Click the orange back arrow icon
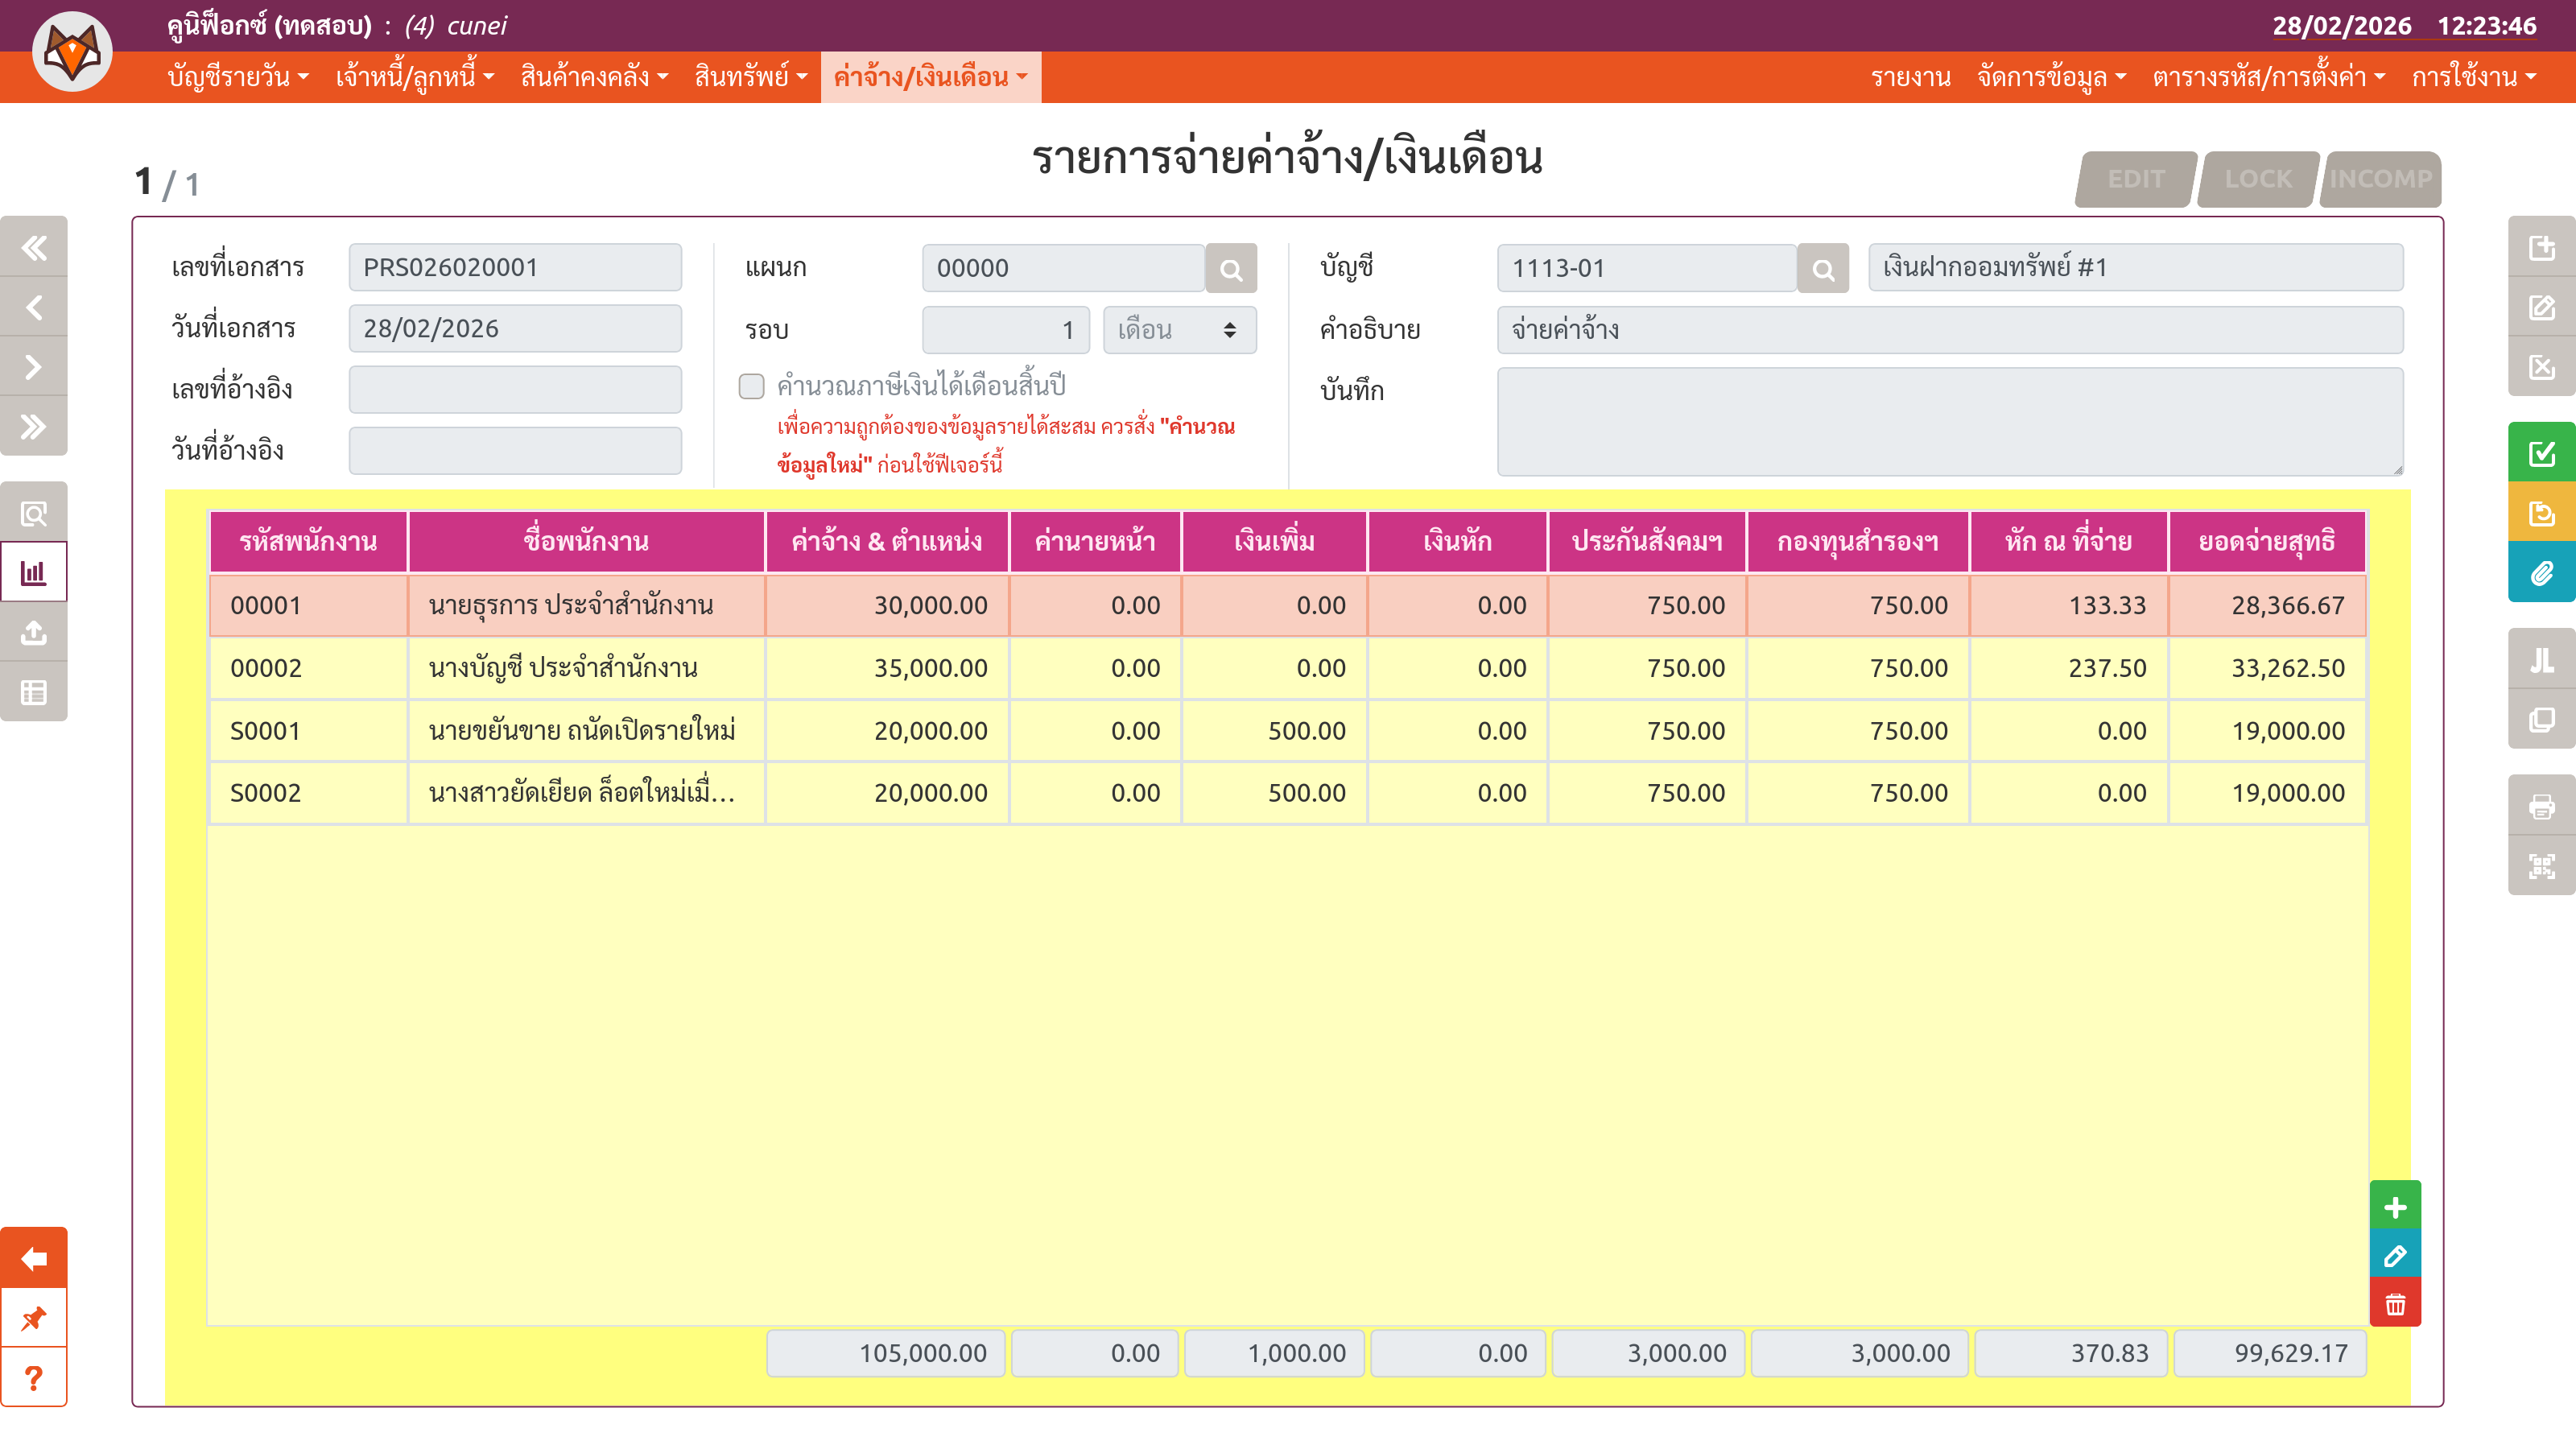Screen dimensions: 2576x1449 point(34,1258)
